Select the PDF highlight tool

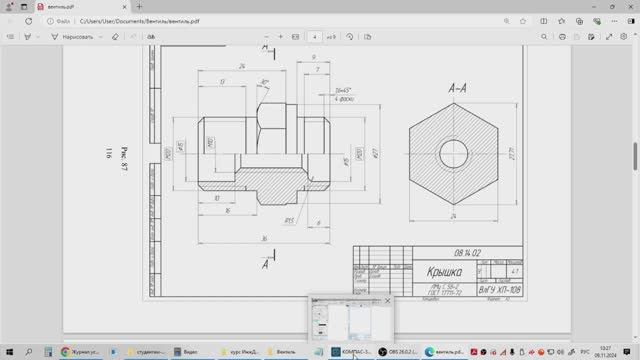pyautogui.click(x=28, y=37)
